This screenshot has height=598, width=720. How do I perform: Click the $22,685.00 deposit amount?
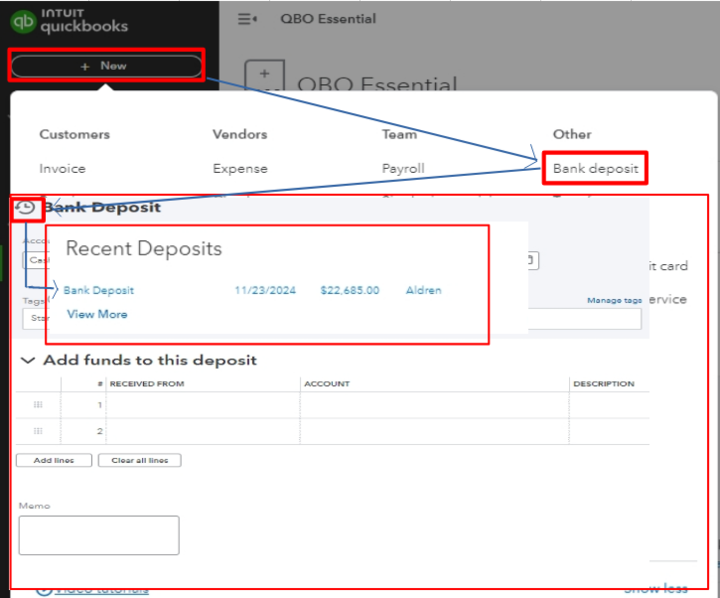pyautogui.click(x=350, y=290)
